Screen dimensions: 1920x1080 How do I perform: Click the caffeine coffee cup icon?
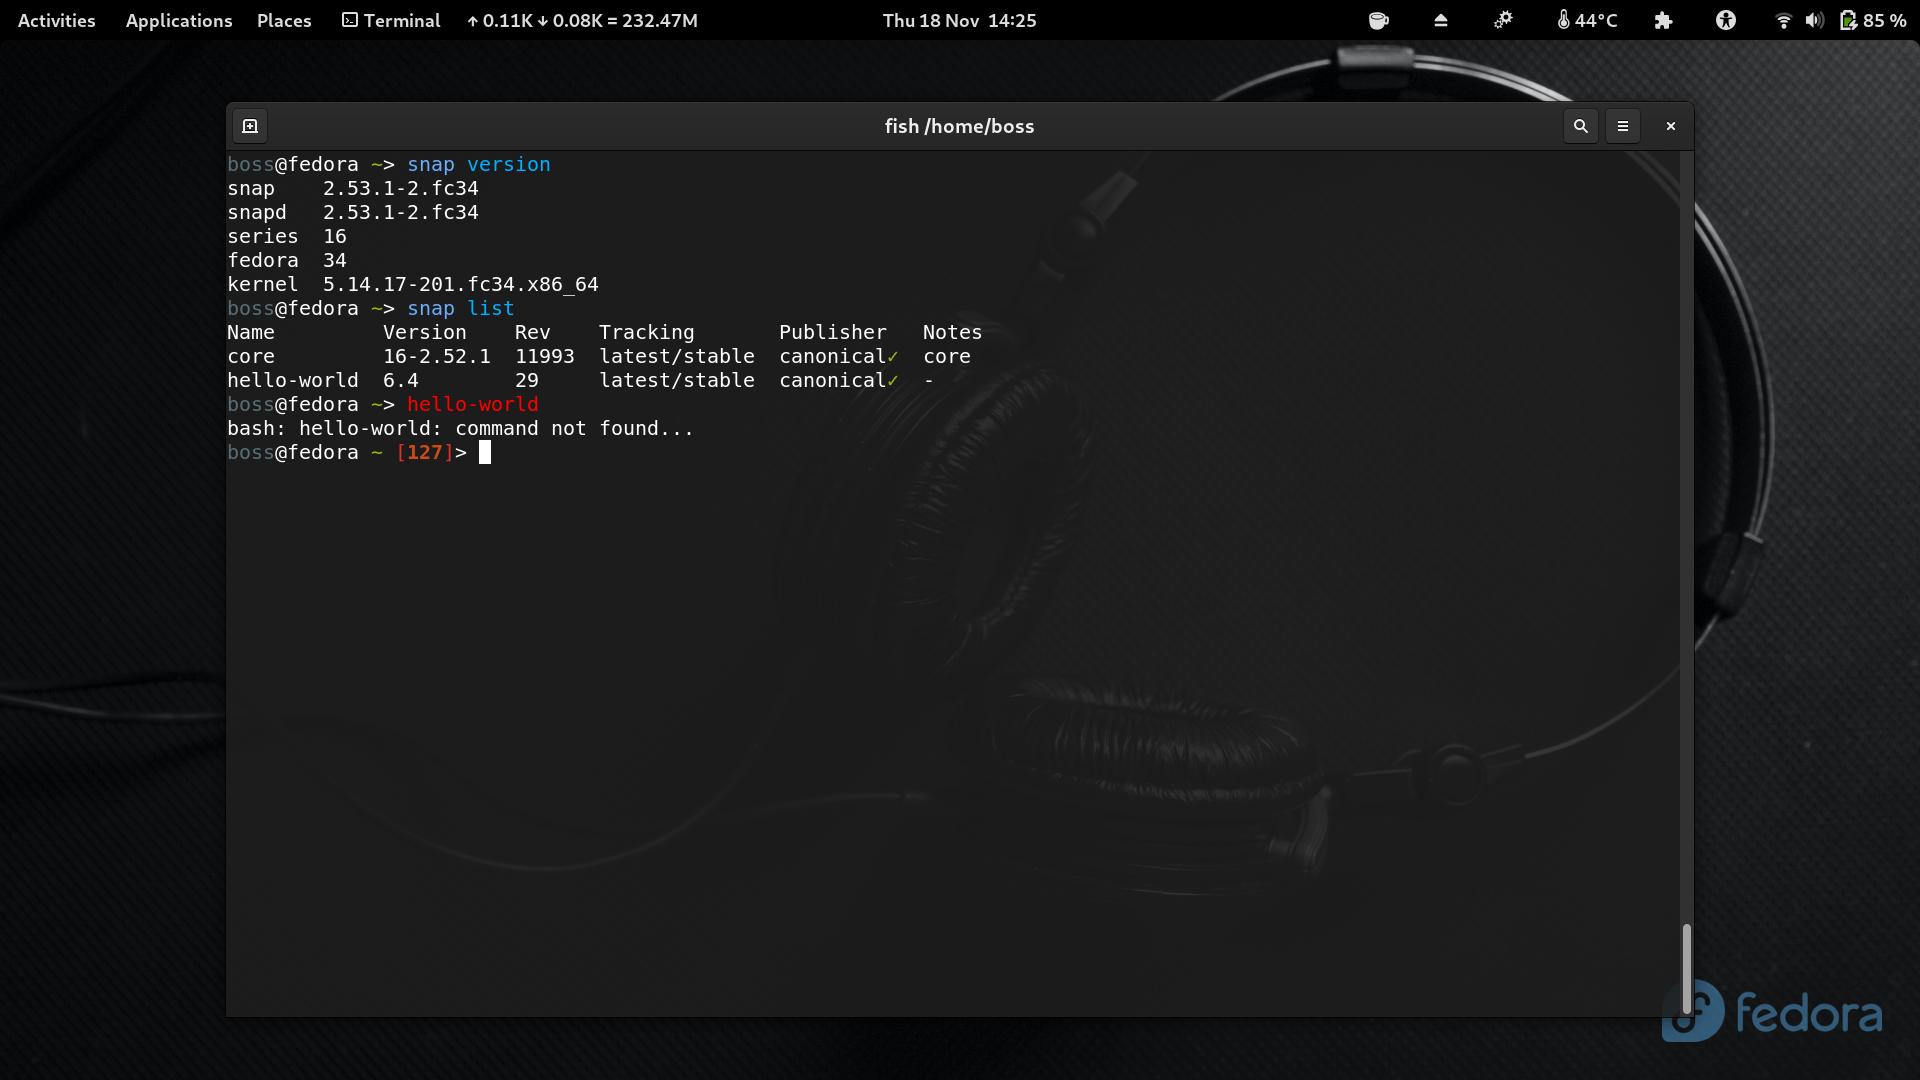1378,20
